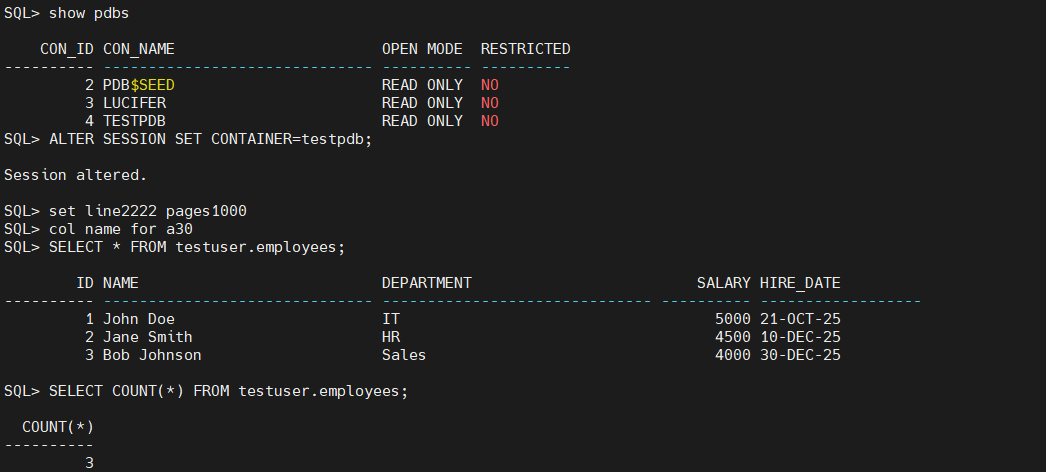The image size is (1046, 472).
Task: Click the Sales department value
Action: pyautogui.click(x=403, y=355)
